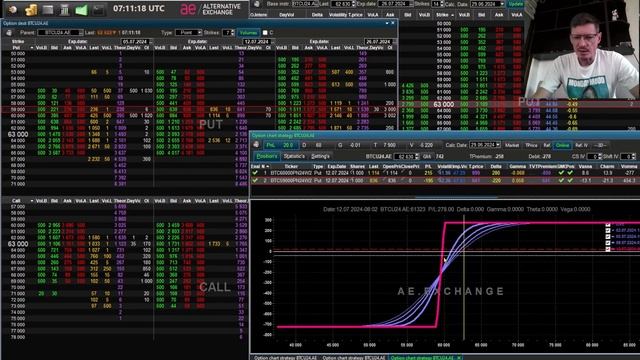Click the round globe icon in the top toolbar
640x360 pixels.
13,9
